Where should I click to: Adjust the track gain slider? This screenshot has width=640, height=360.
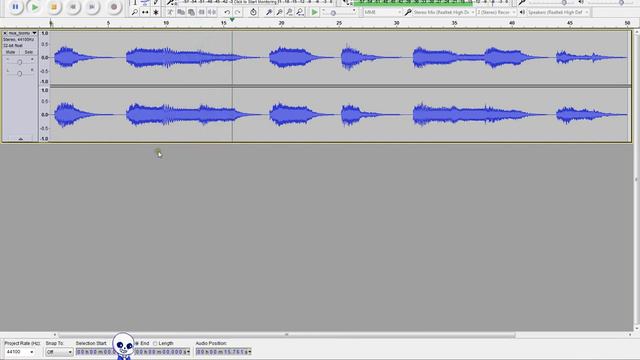click(20, 62)
